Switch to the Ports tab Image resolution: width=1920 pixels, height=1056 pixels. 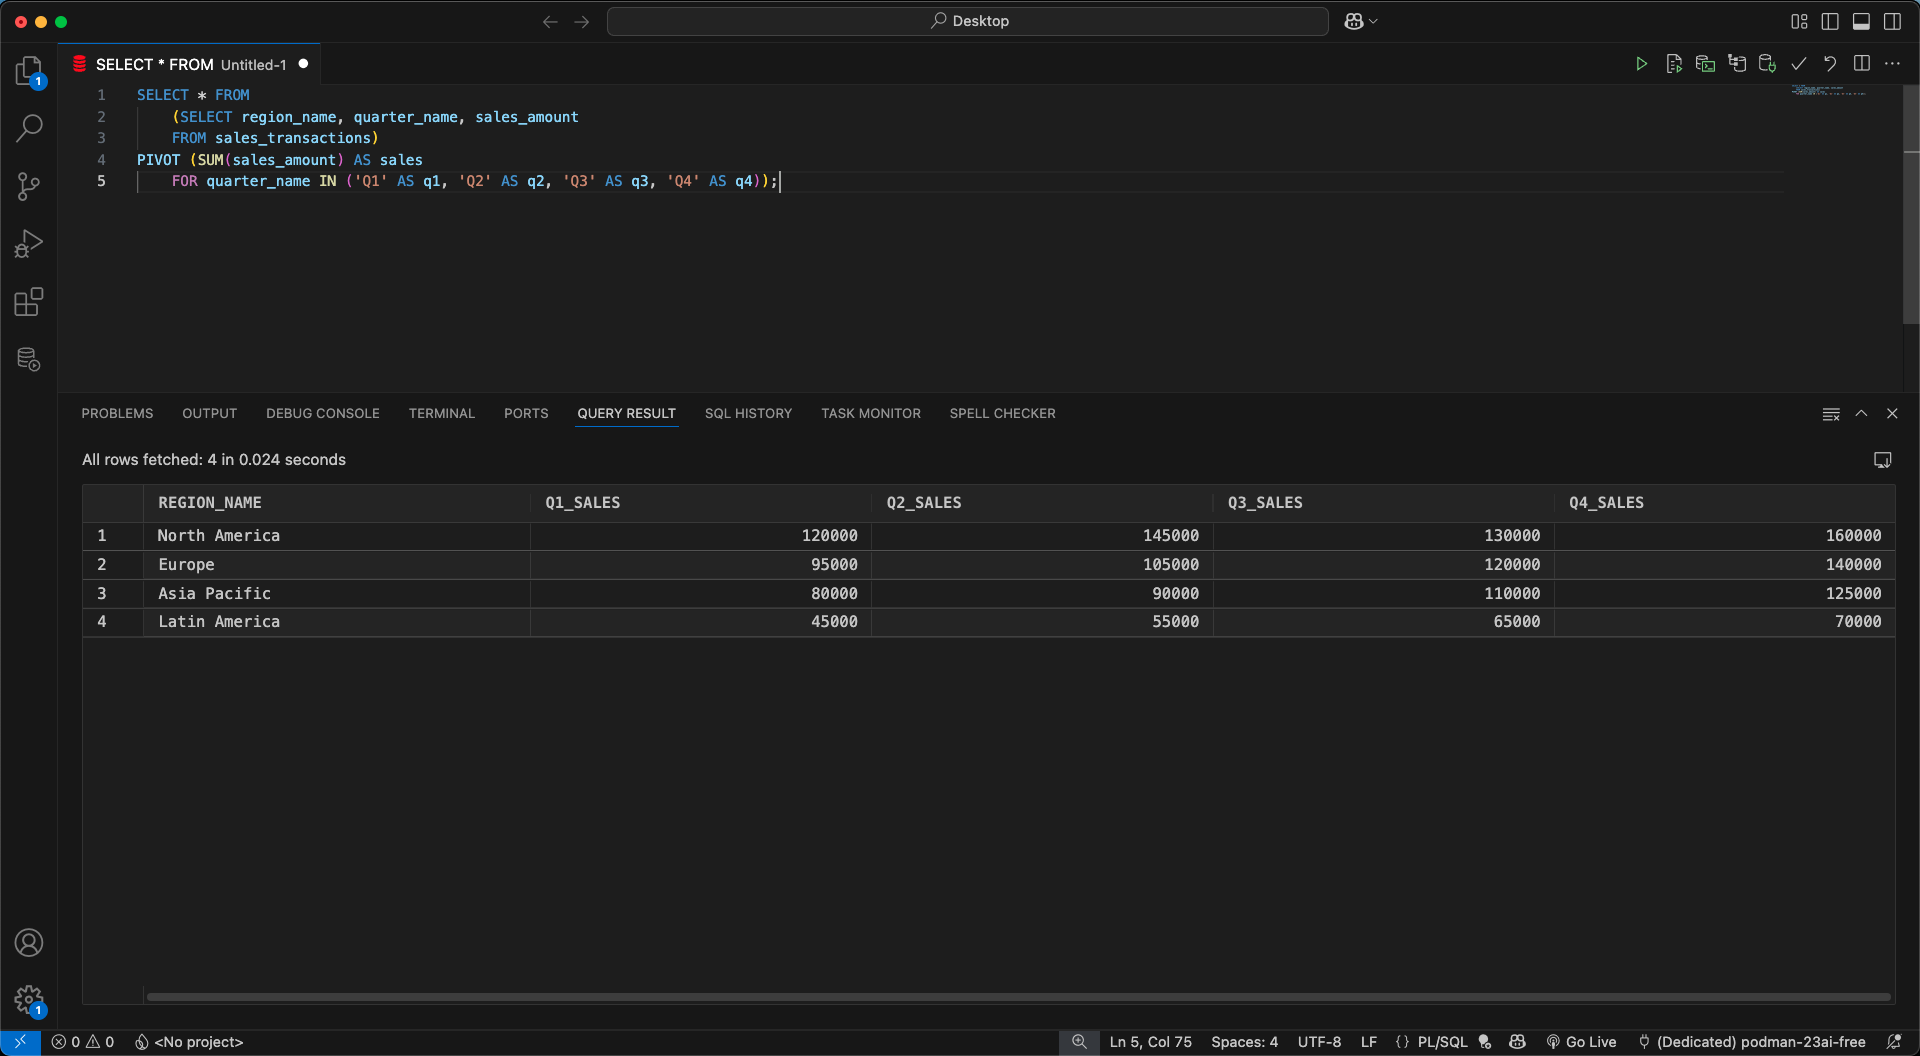point(526,414)
